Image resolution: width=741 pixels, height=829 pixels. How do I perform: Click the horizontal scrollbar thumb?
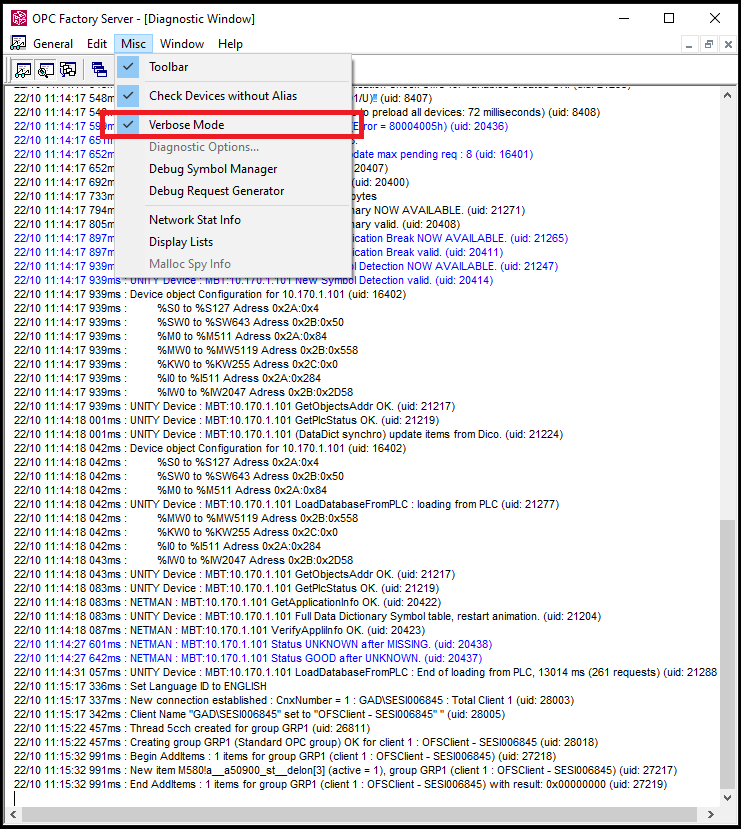[359, 814]
